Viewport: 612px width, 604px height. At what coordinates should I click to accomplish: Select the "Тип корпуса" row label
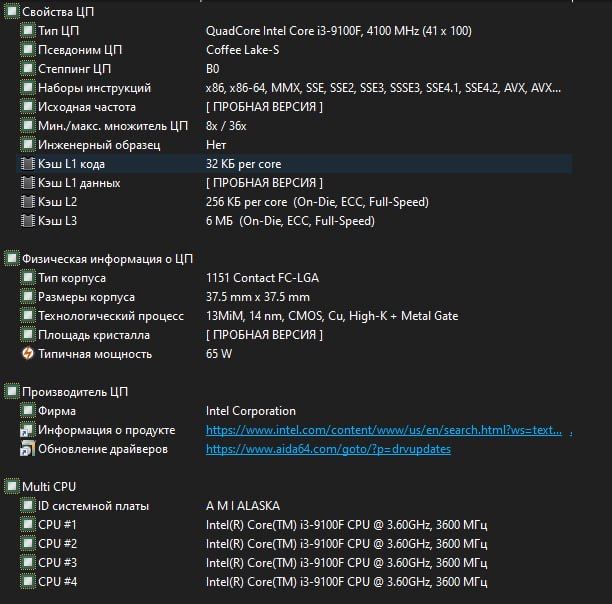coord(72,278)
